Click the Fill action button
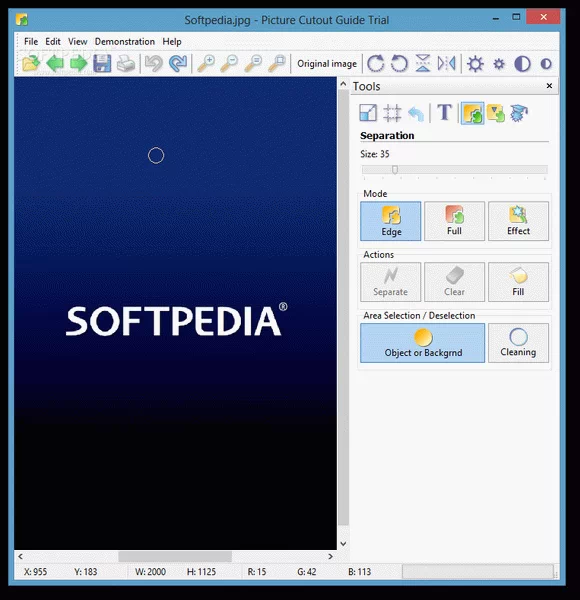The image size is (580, 600). pos(518,282)
